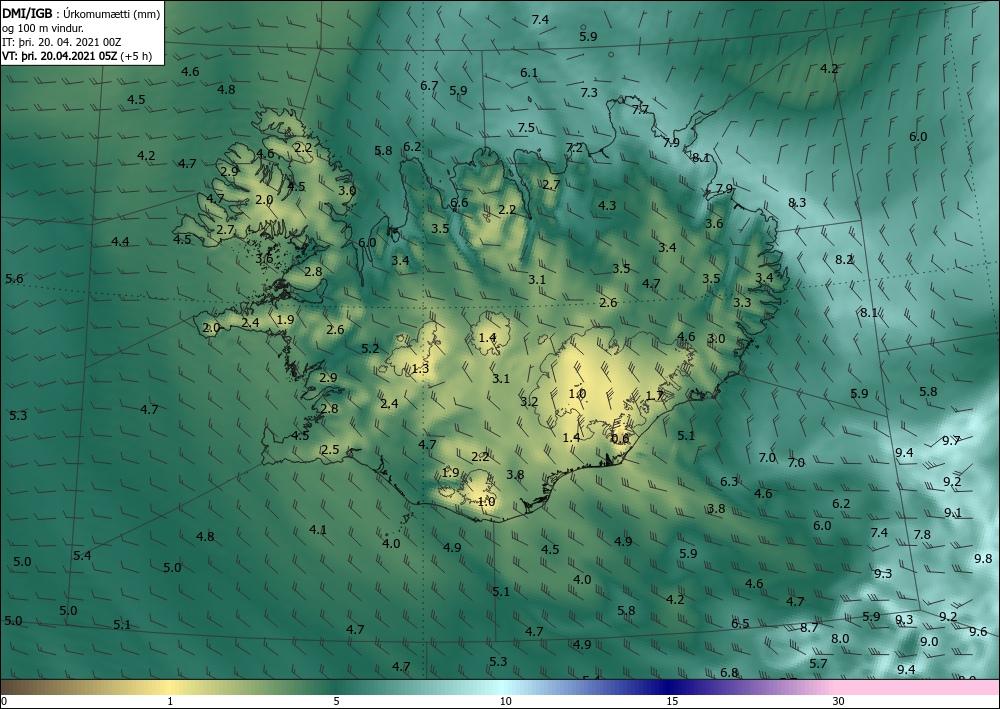Click the map value 6.8
Viewport: 1000px width, 709px height.
click(x=729, y=673)
